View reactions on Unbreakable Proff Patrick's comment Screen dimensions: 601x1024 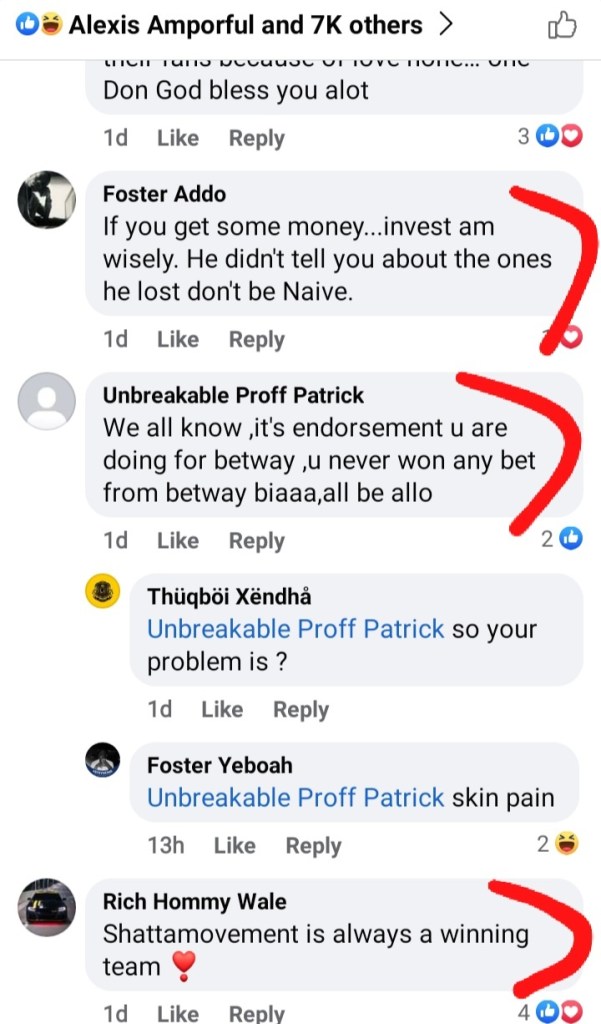pyautogui.click(x=562, y=539)
